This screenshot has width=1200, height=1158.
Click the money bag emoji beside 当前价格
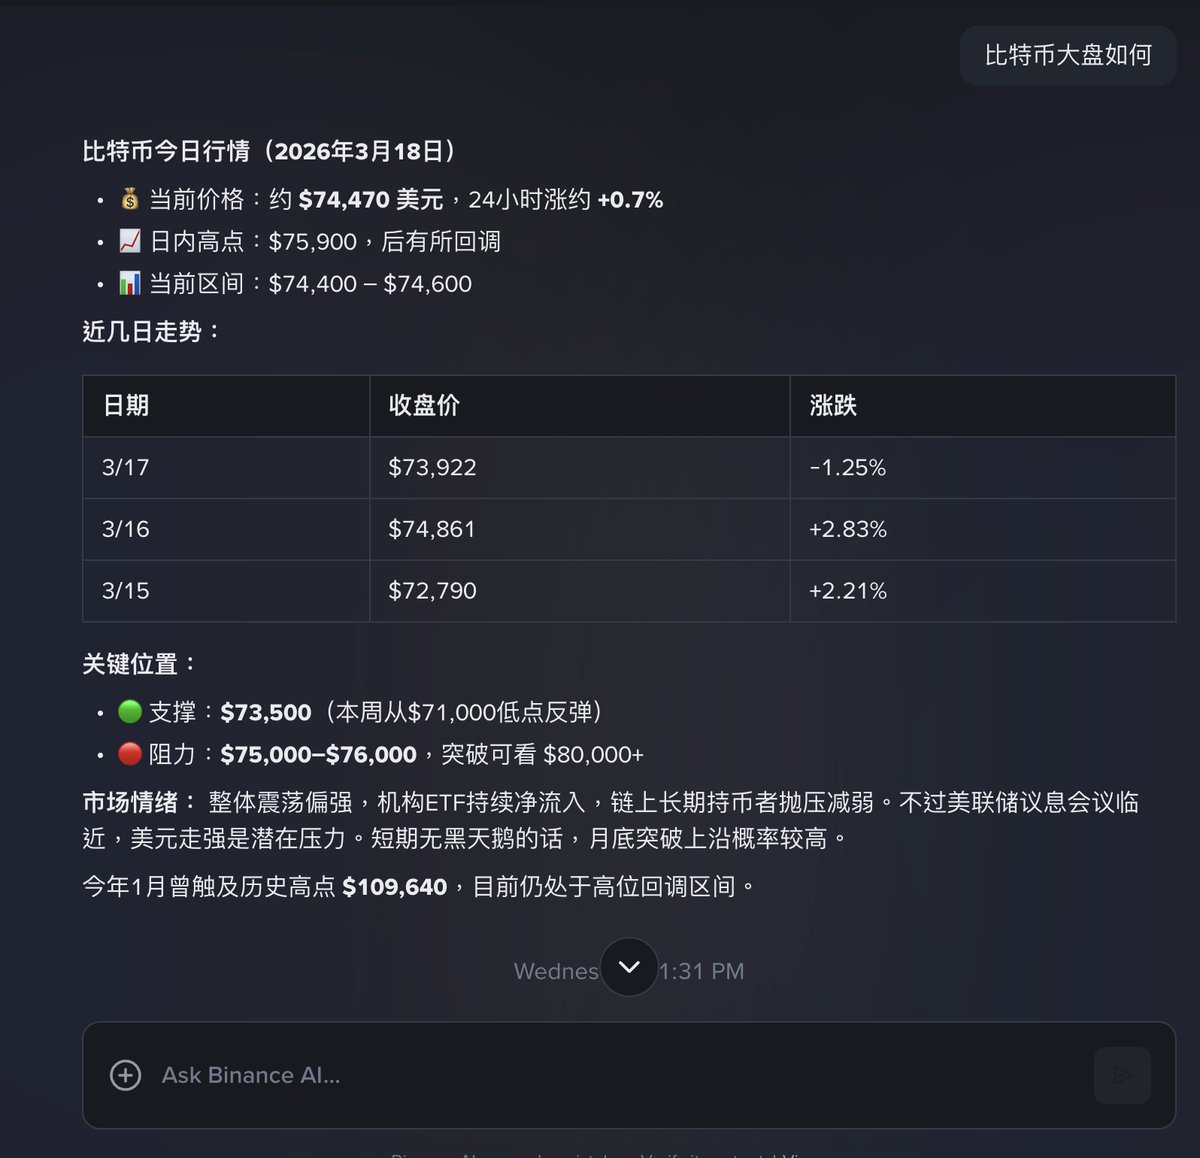[x=130, y=199]
